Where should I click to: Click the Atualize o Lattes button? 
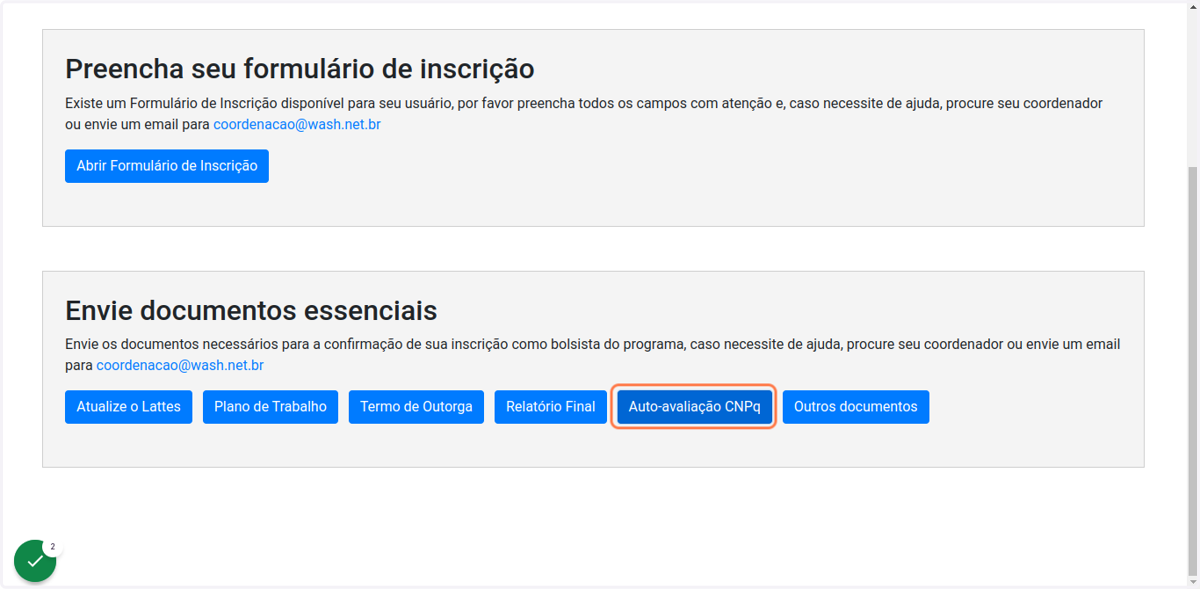129,407
